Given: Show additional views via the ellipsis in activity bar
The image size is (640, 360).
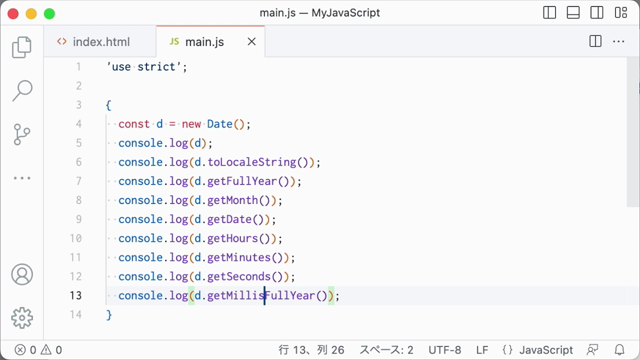Looking at the screenshot, I should [x=22, y=178].
